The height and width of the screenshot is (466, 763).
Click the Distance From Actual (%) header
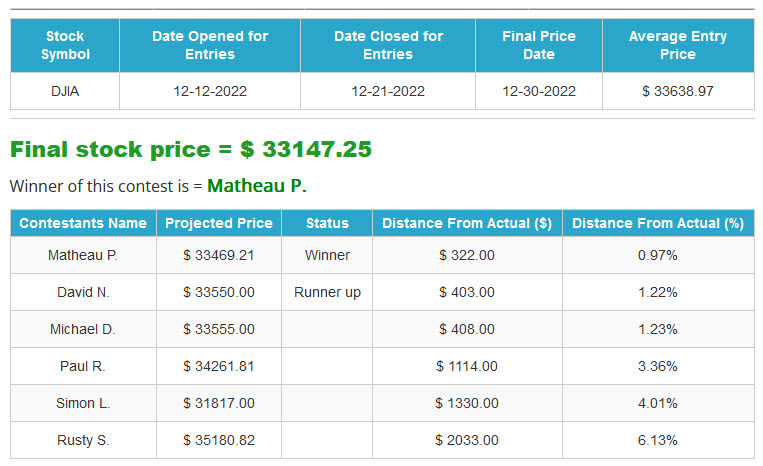click(x=658, y=223)
